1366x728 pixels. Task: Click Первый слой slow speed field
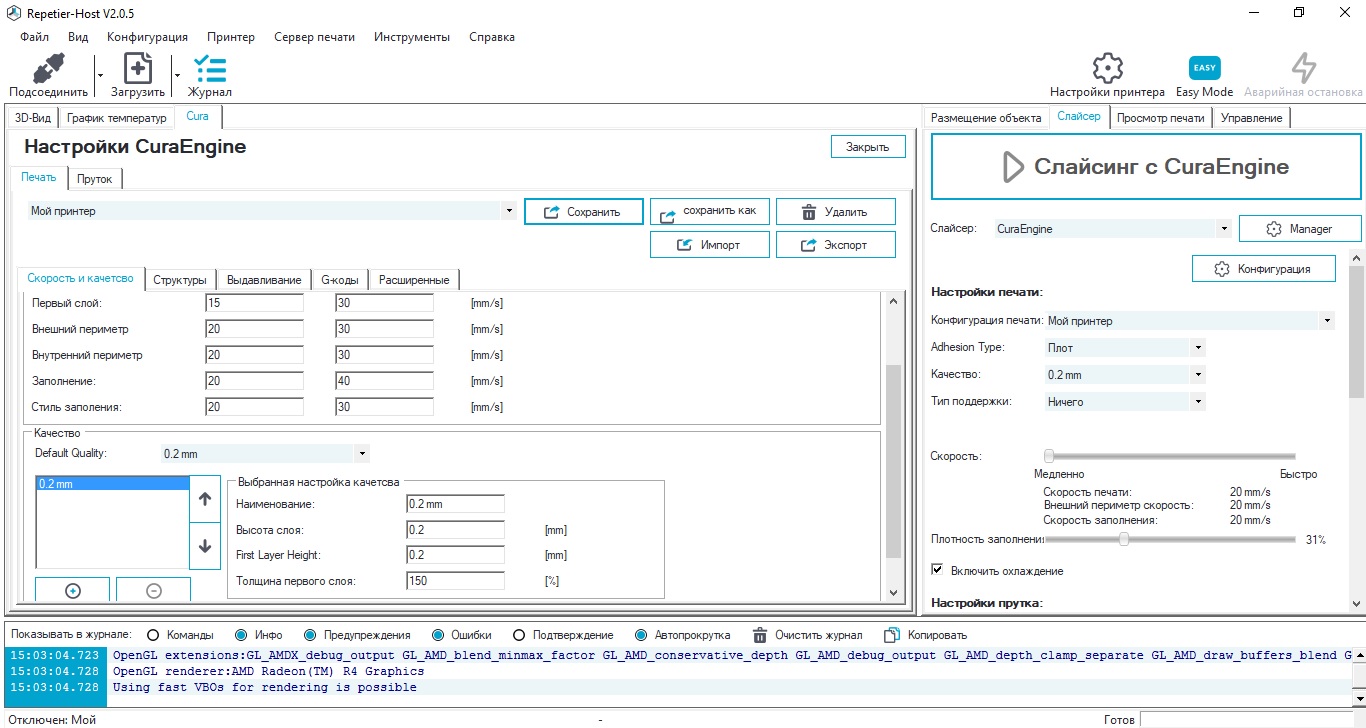pos(254,303)
